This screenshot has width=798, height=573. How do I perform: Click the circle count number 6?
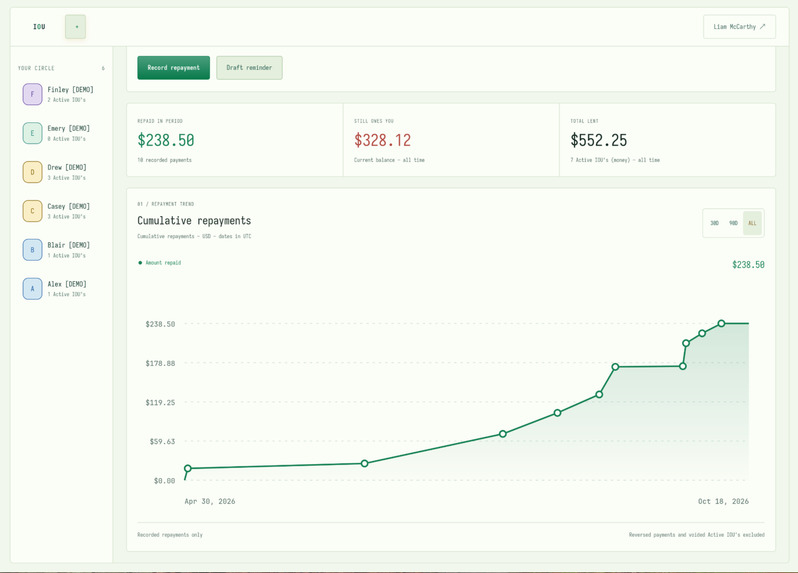click(103, 68)
